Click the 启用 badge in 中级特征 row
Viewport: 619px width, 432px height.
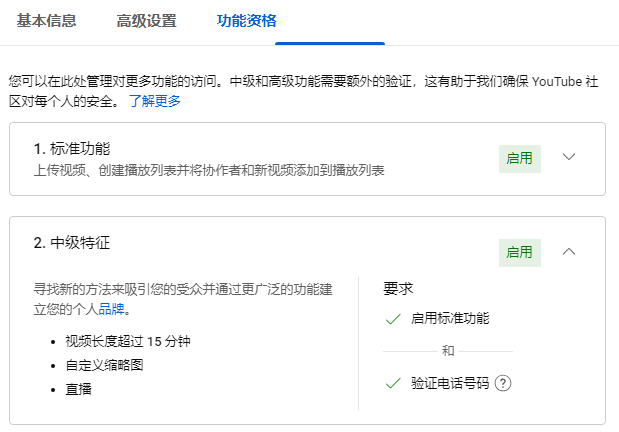point(519,252)
